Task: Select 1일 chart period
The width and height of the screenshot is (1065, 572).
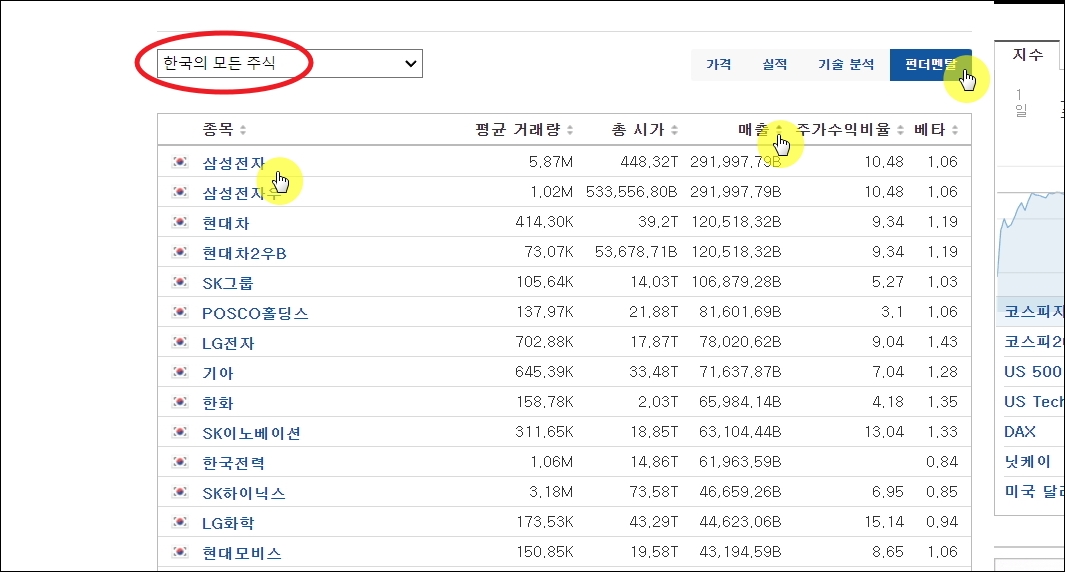Action: coord(1020,102)
